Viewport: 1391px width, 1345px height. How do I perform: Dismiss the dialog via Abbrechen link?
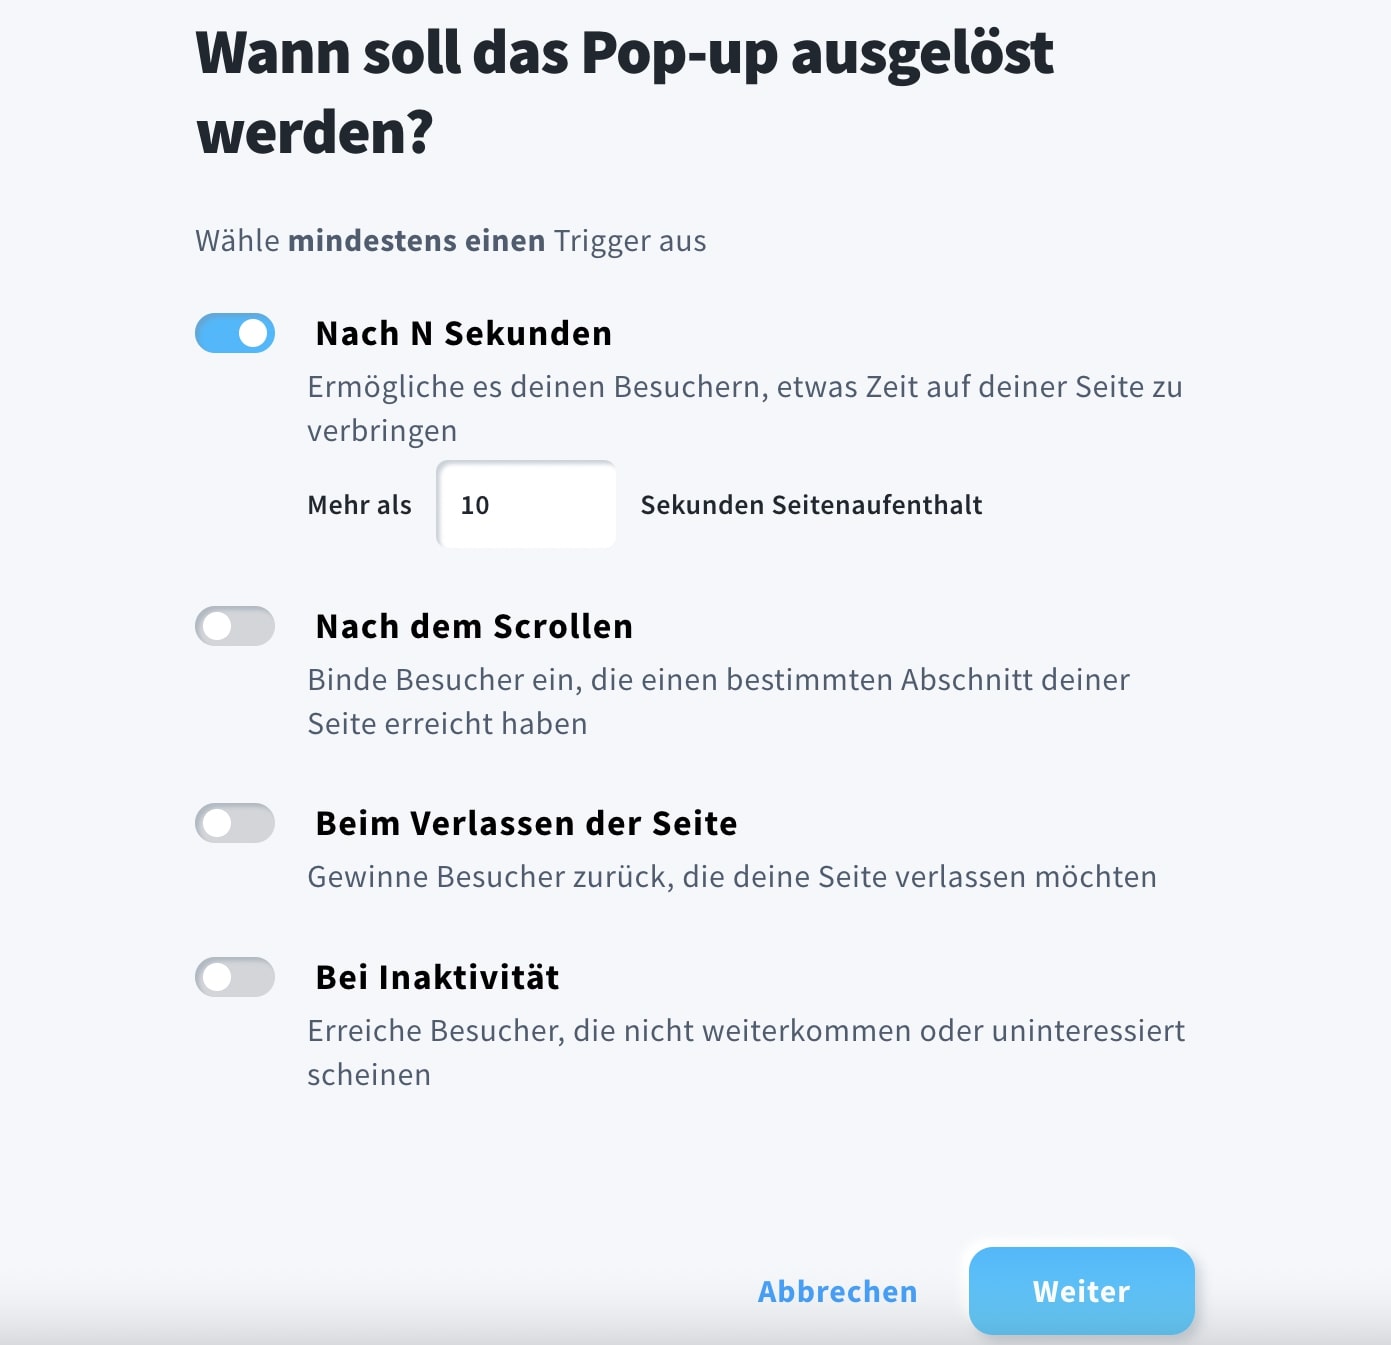pyautogui.click(x=837, y=1292)
